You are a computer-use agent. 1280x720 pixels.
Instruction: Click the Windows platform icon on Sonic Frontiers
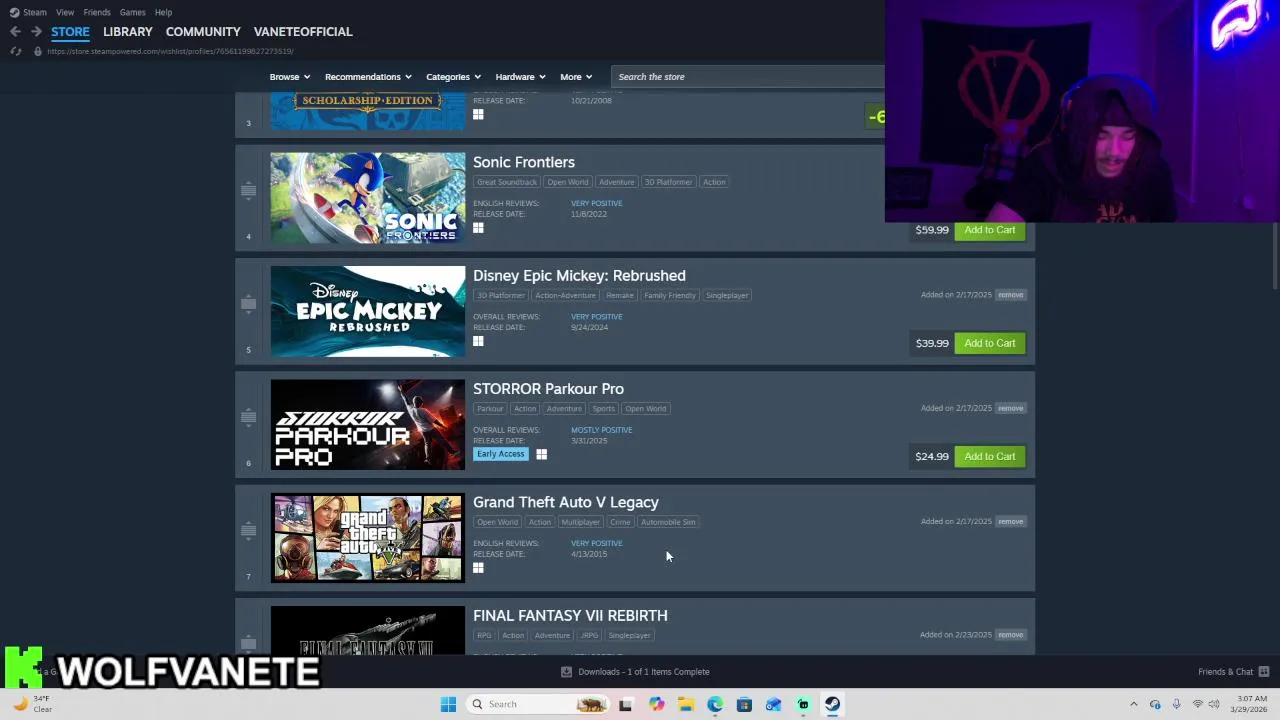tap(478, 228)
